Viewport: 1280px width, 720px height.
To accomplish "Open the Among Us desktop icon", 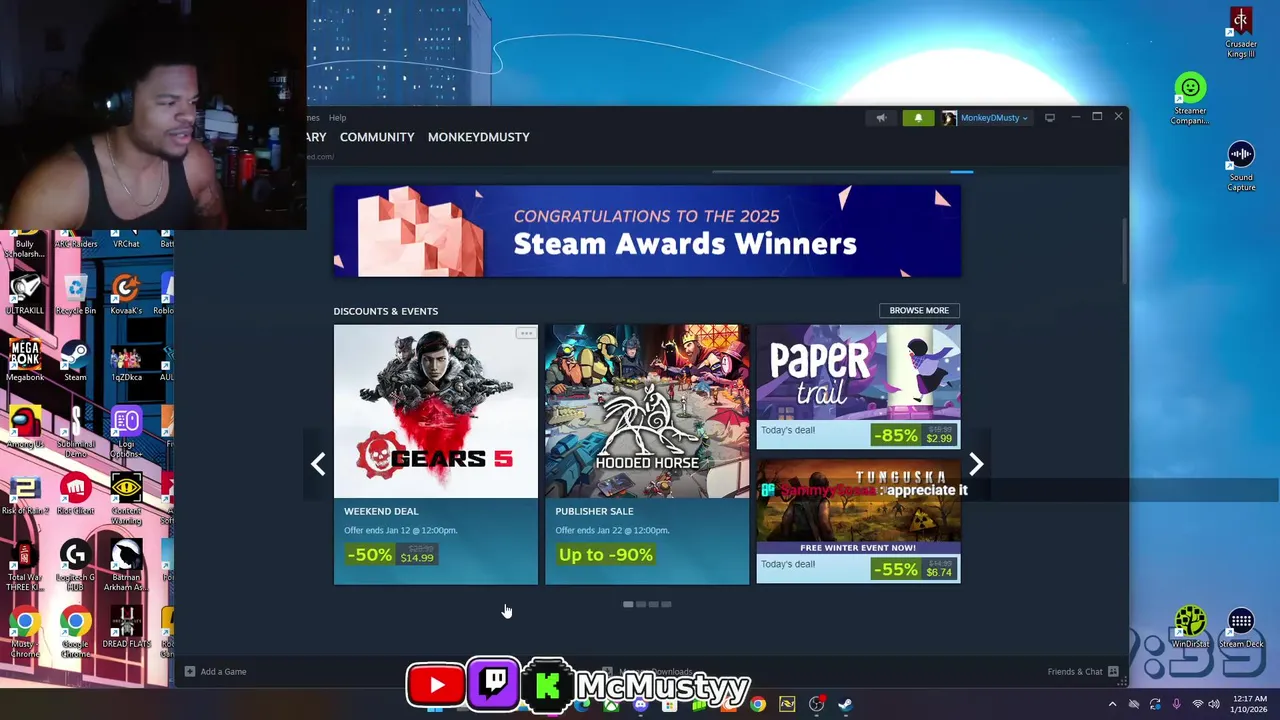I will coord(25,428).
